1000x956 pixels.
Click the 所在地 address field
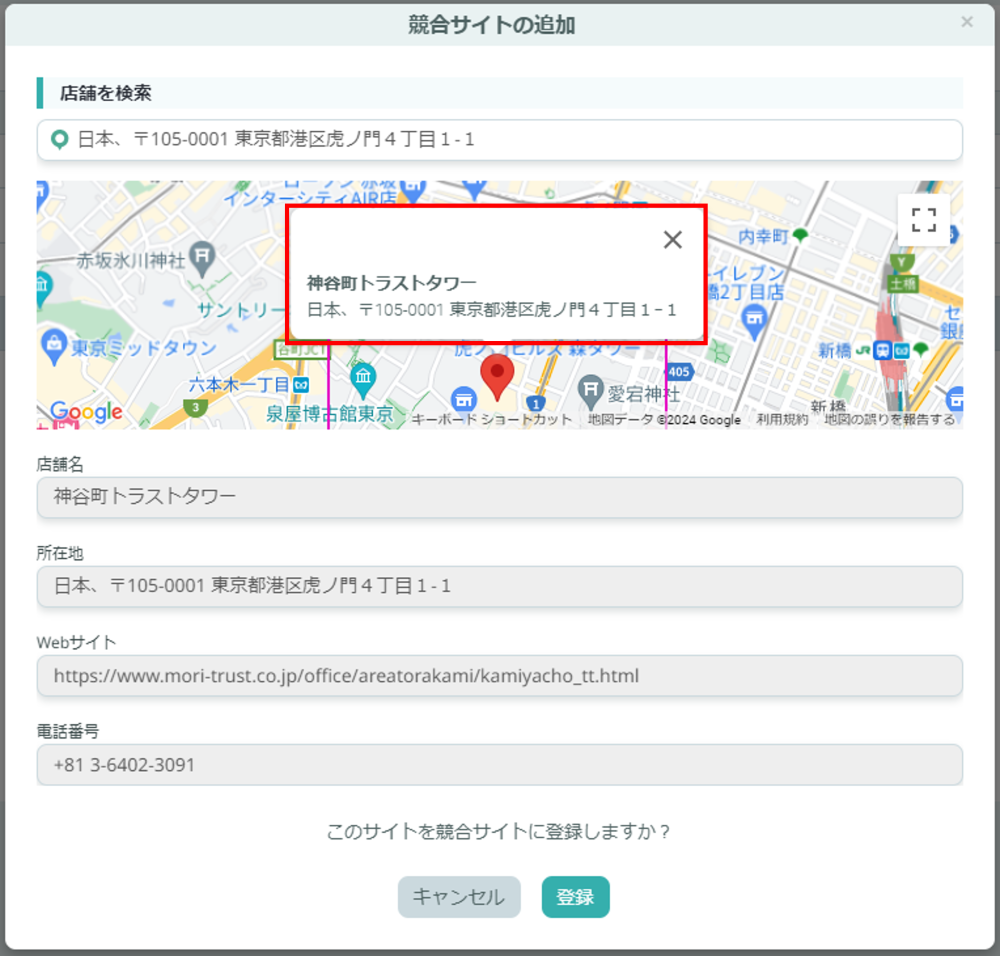point(499,586)
